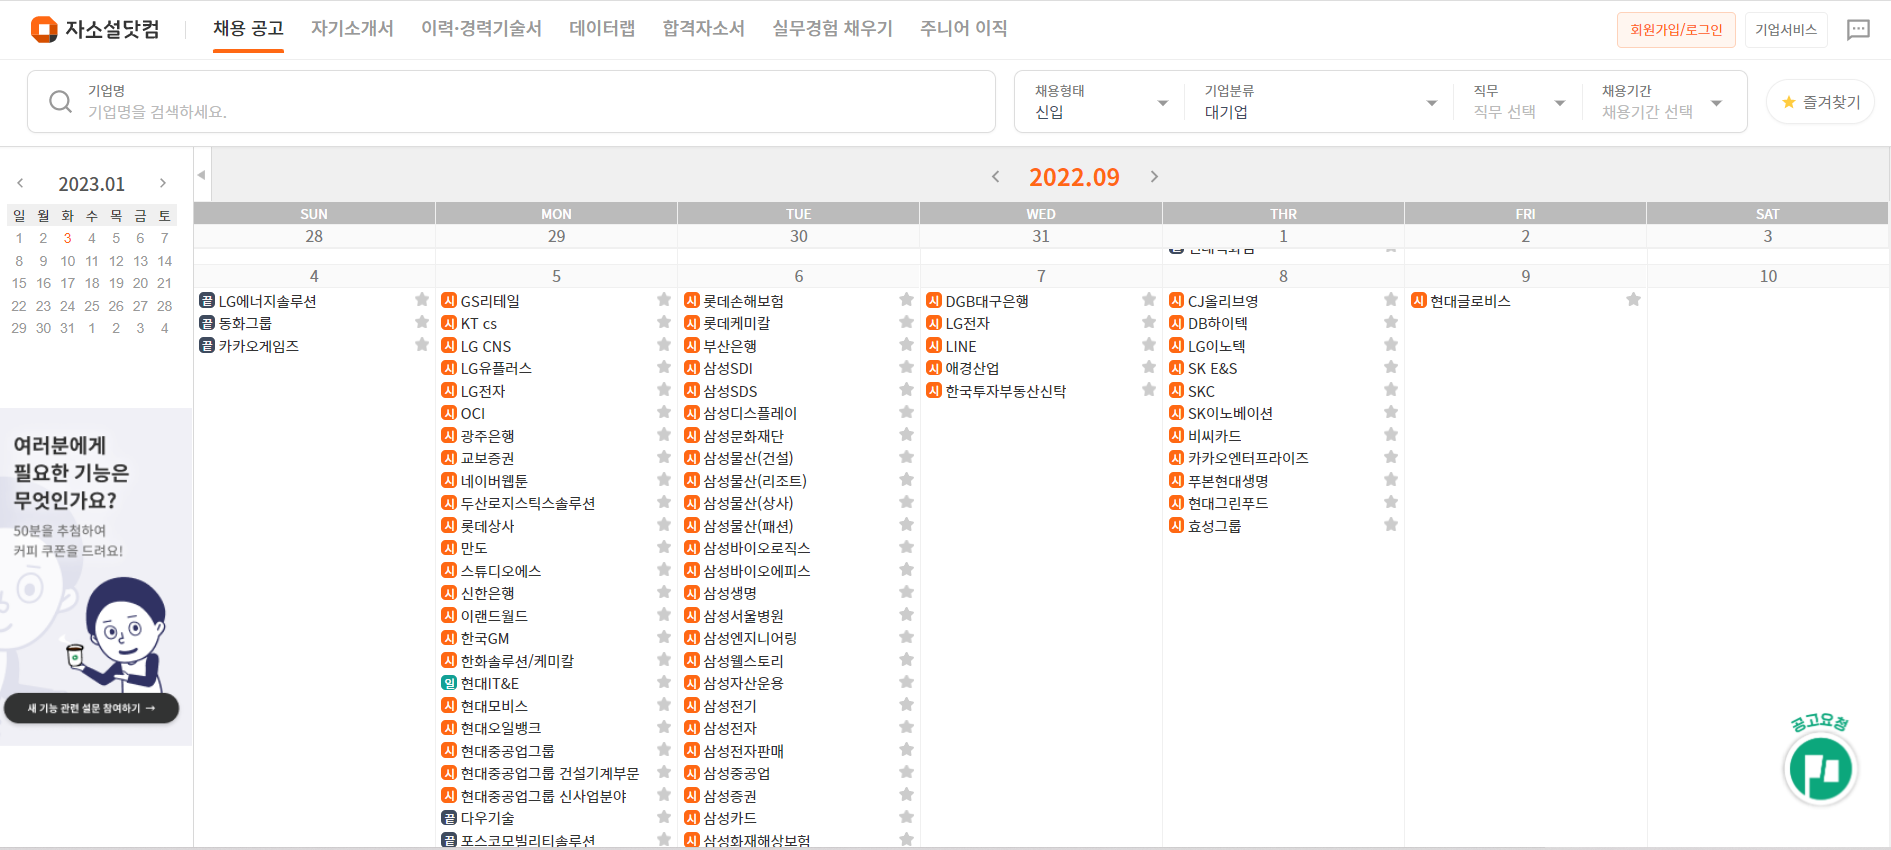1891x850 pixels.
Task: Click the 시 badge beside GS리테일
Action: coord(449,300)
